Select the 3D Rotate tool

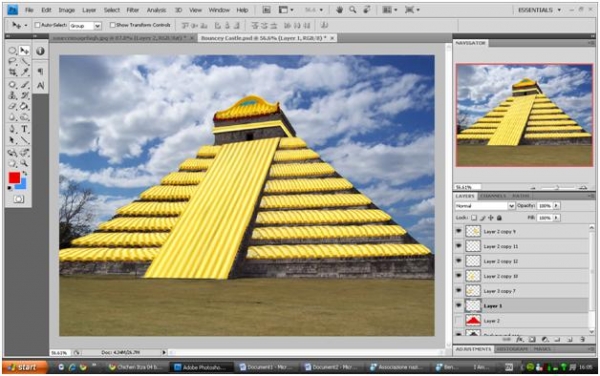[x=12, y=153]
